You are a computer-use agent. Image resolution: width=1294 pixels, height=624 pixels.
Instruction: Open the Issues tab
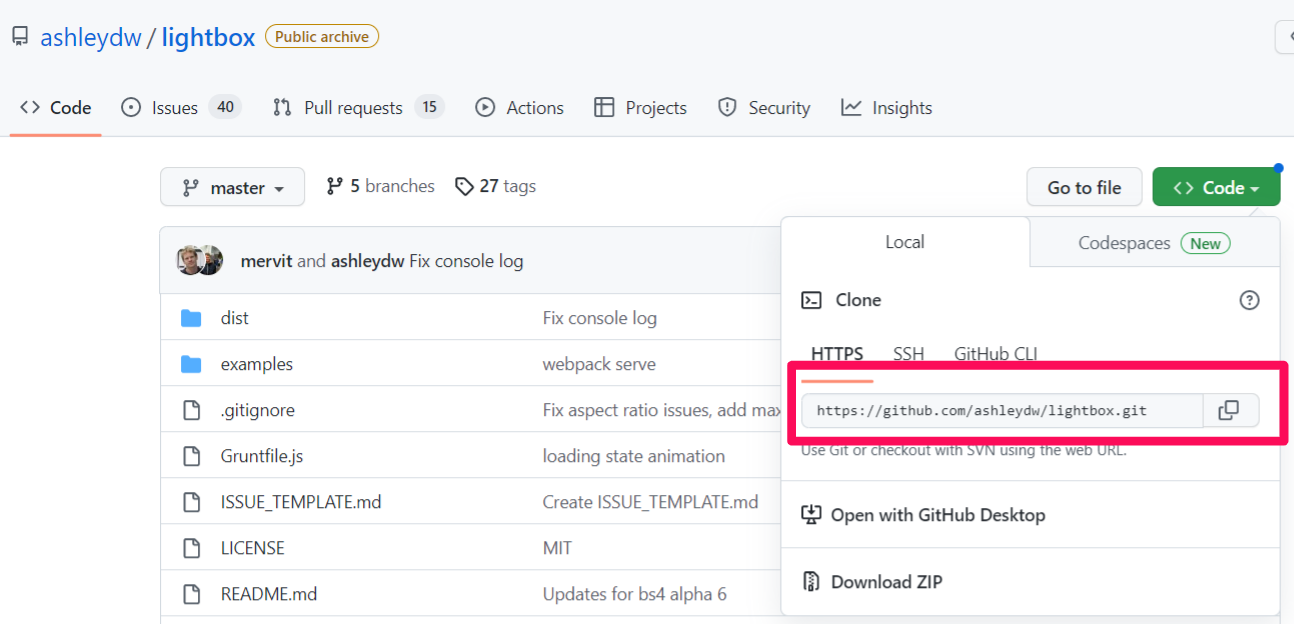click(x=181, y=108)
